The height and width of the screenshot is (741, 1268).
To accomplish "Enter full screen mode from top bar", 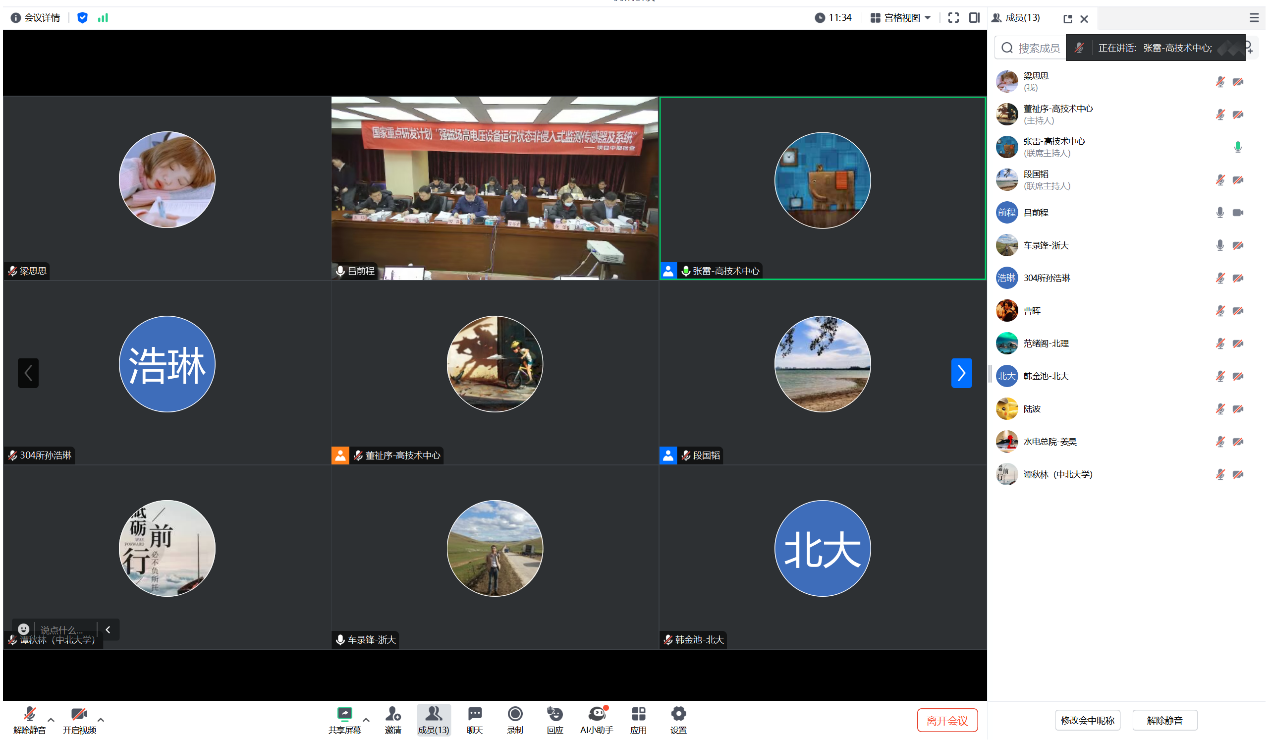I will pyautogui.click(x=953, y=18).
